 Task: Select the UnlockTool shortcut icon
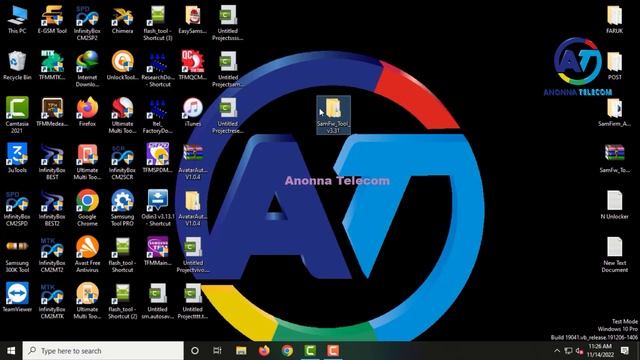tap(122, 66)
